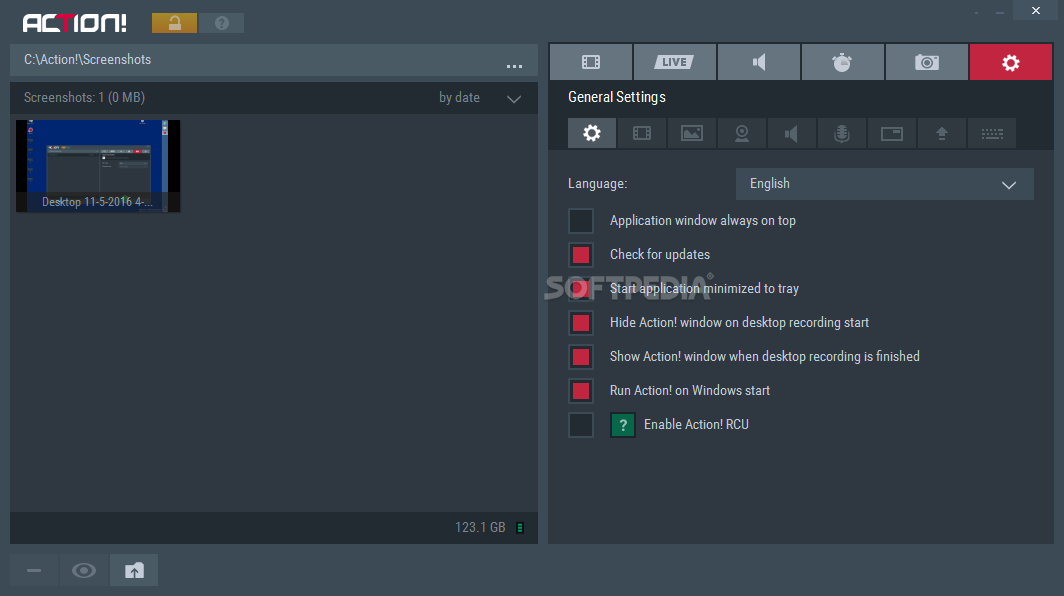
Task: Open the audio recordings tab
Action: pos(759,62)
